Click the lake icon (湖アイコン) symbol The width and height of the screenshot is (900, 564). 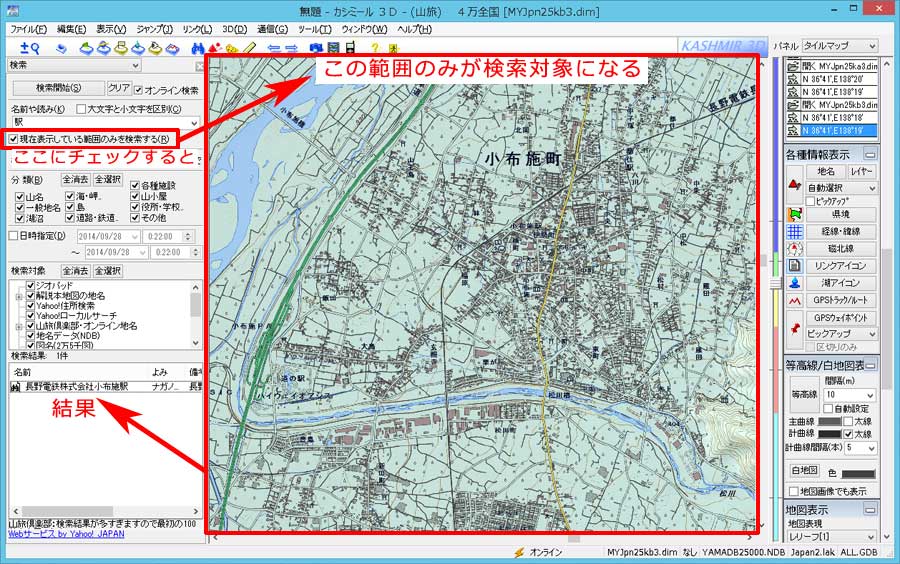(x=795, y=283)
